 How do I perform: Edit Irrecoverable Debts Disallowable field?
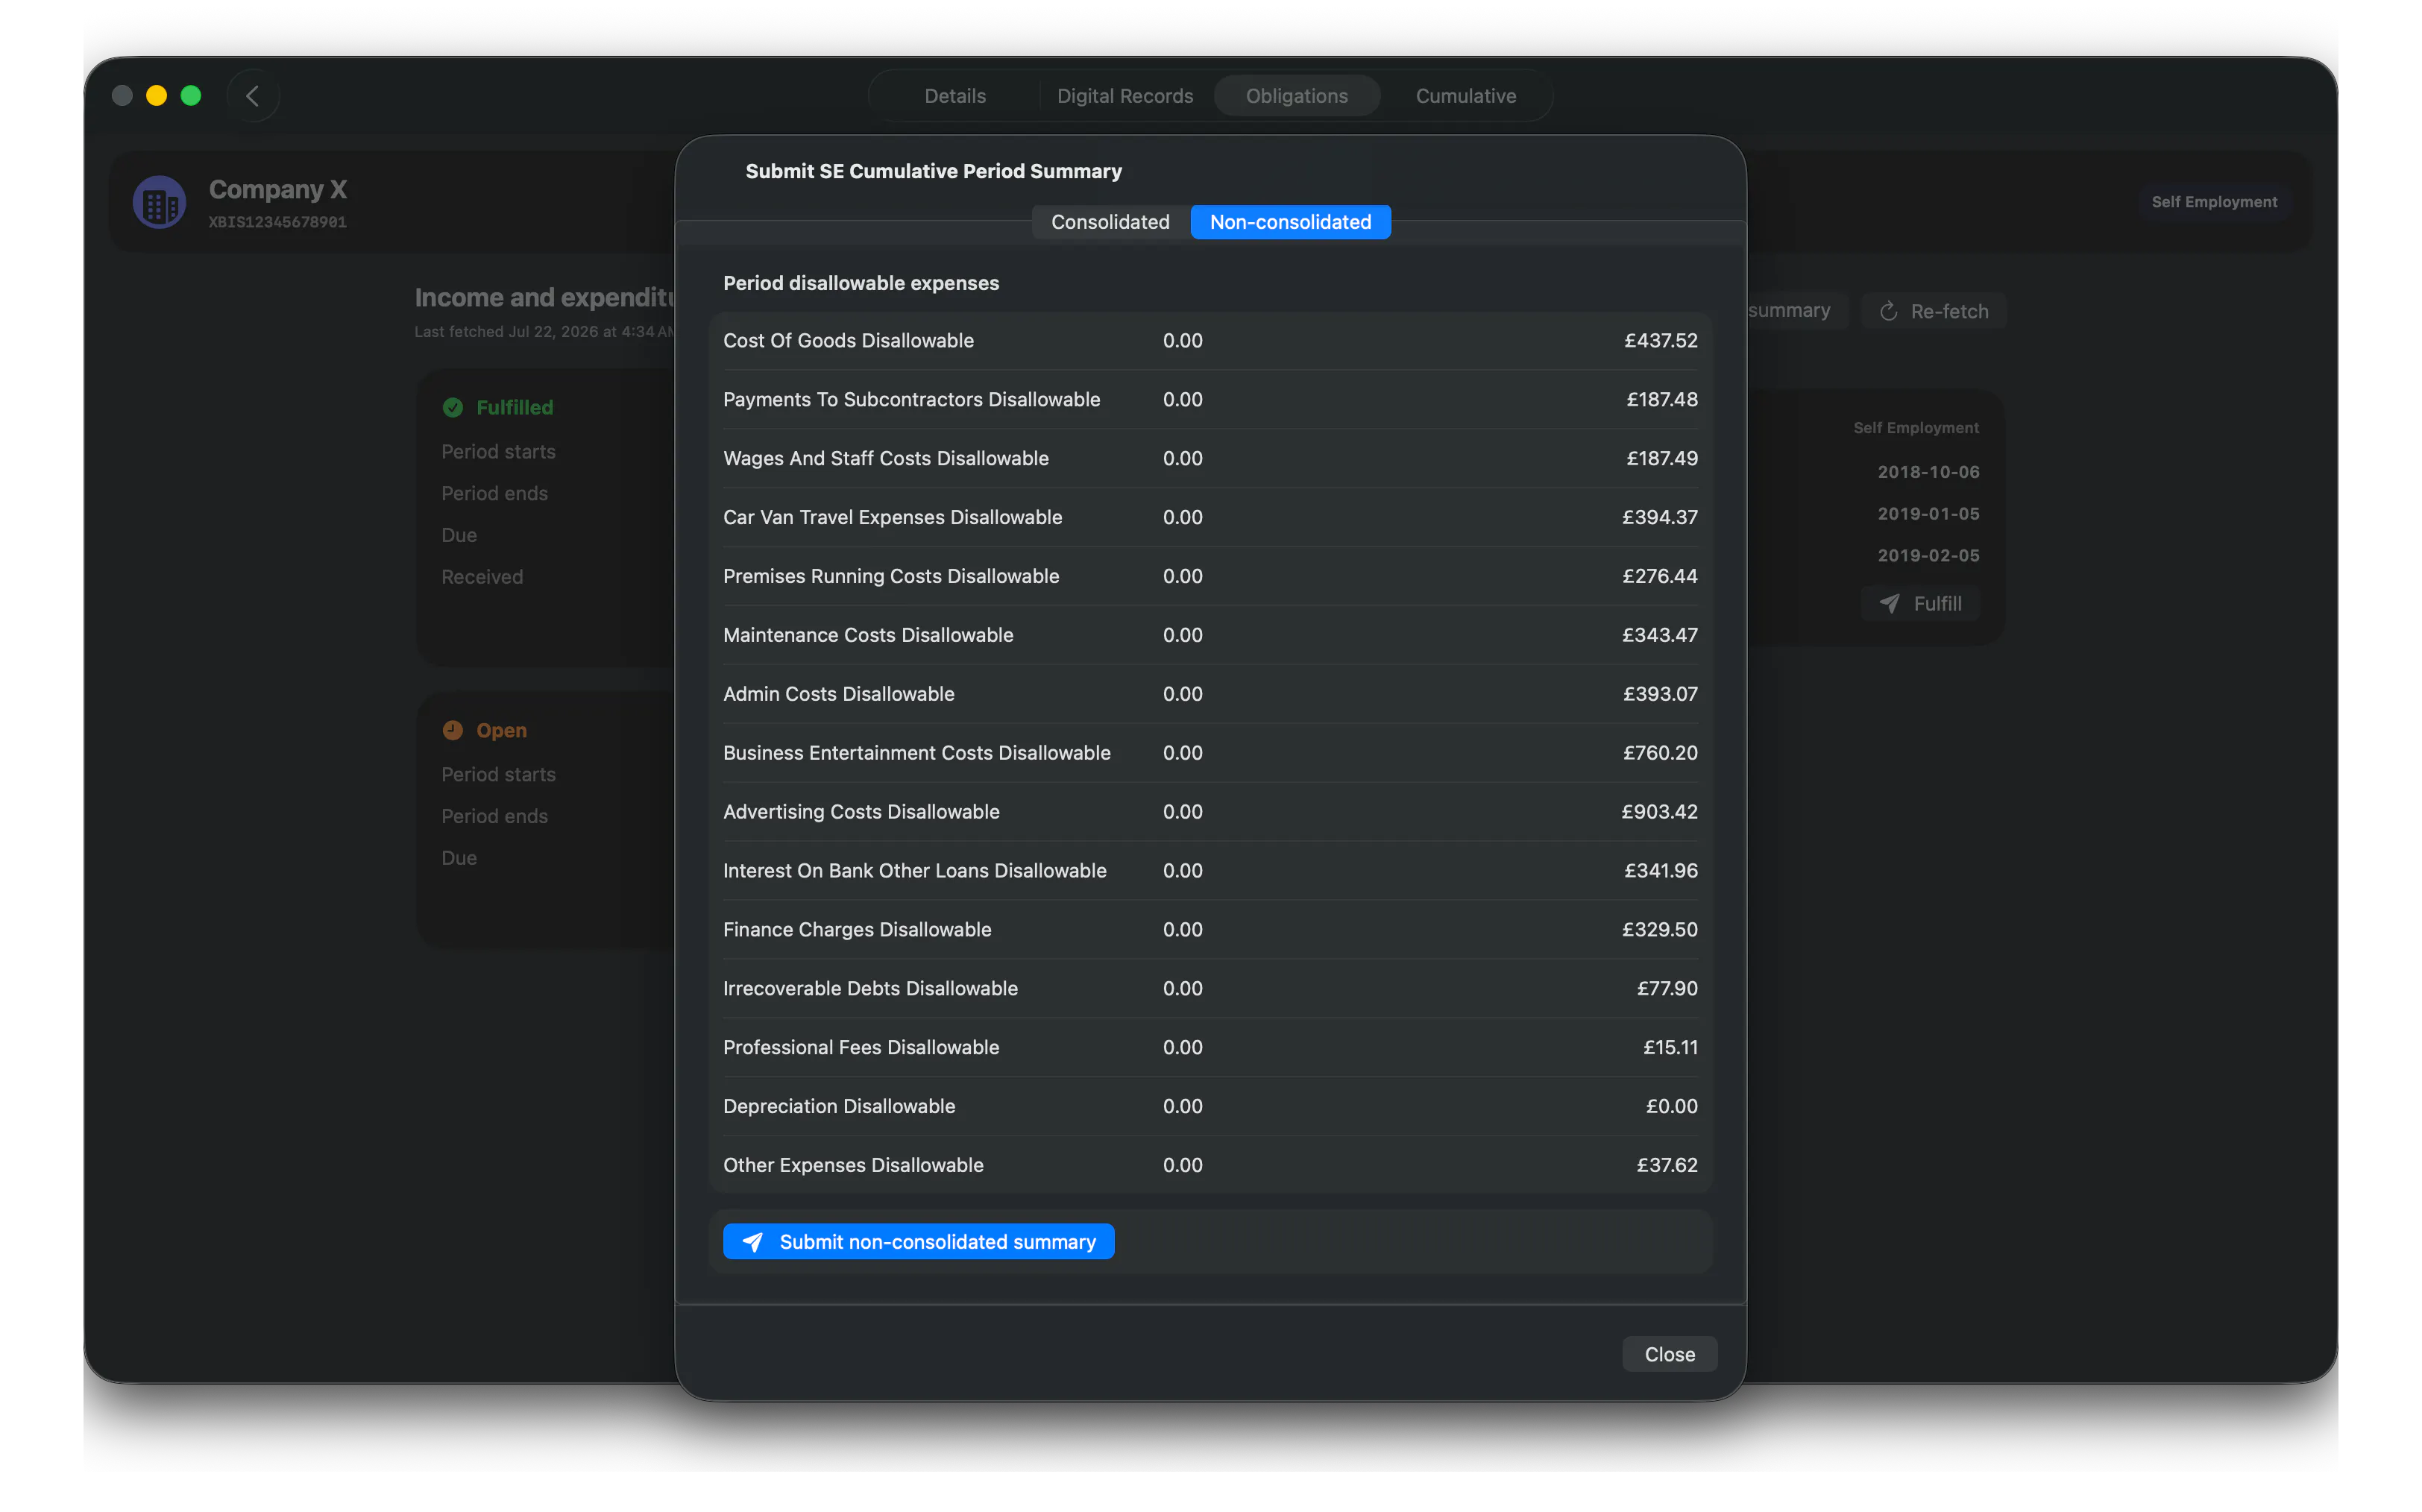pyautogui.click(x=1182, y=989)
